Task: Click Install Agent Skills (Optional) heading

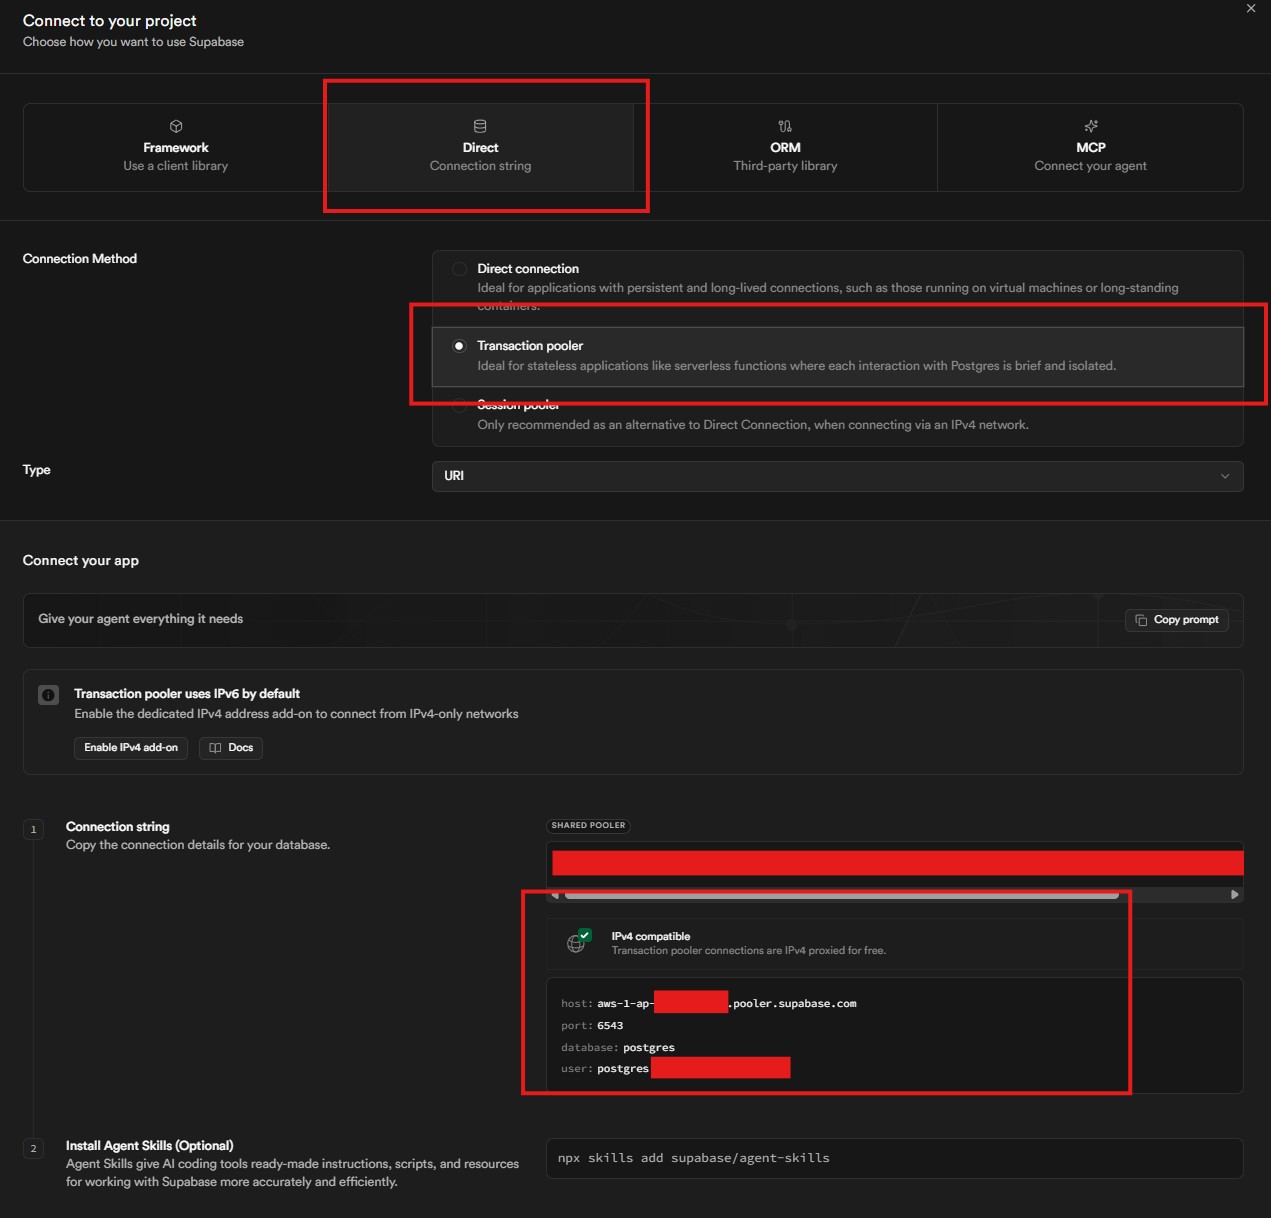Action: (x=150, y=1145)
